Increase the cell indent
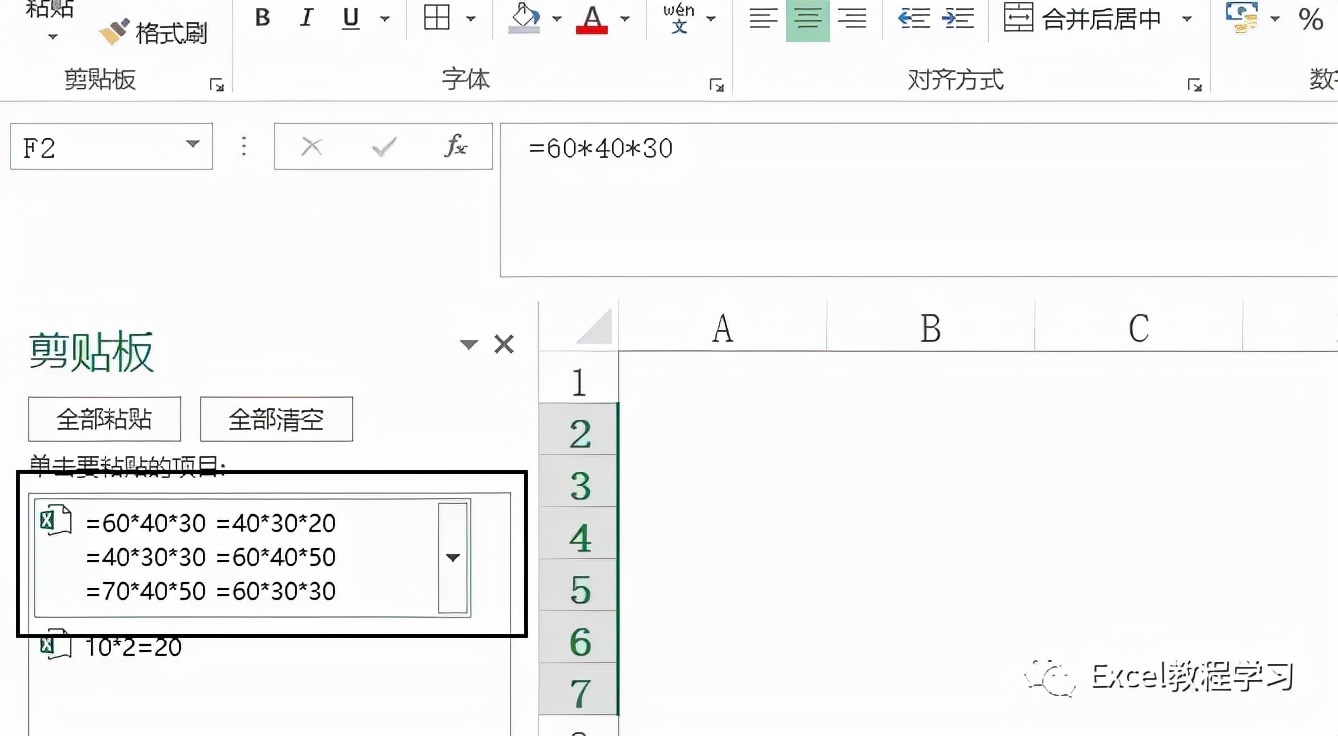 tap(958, 18)
